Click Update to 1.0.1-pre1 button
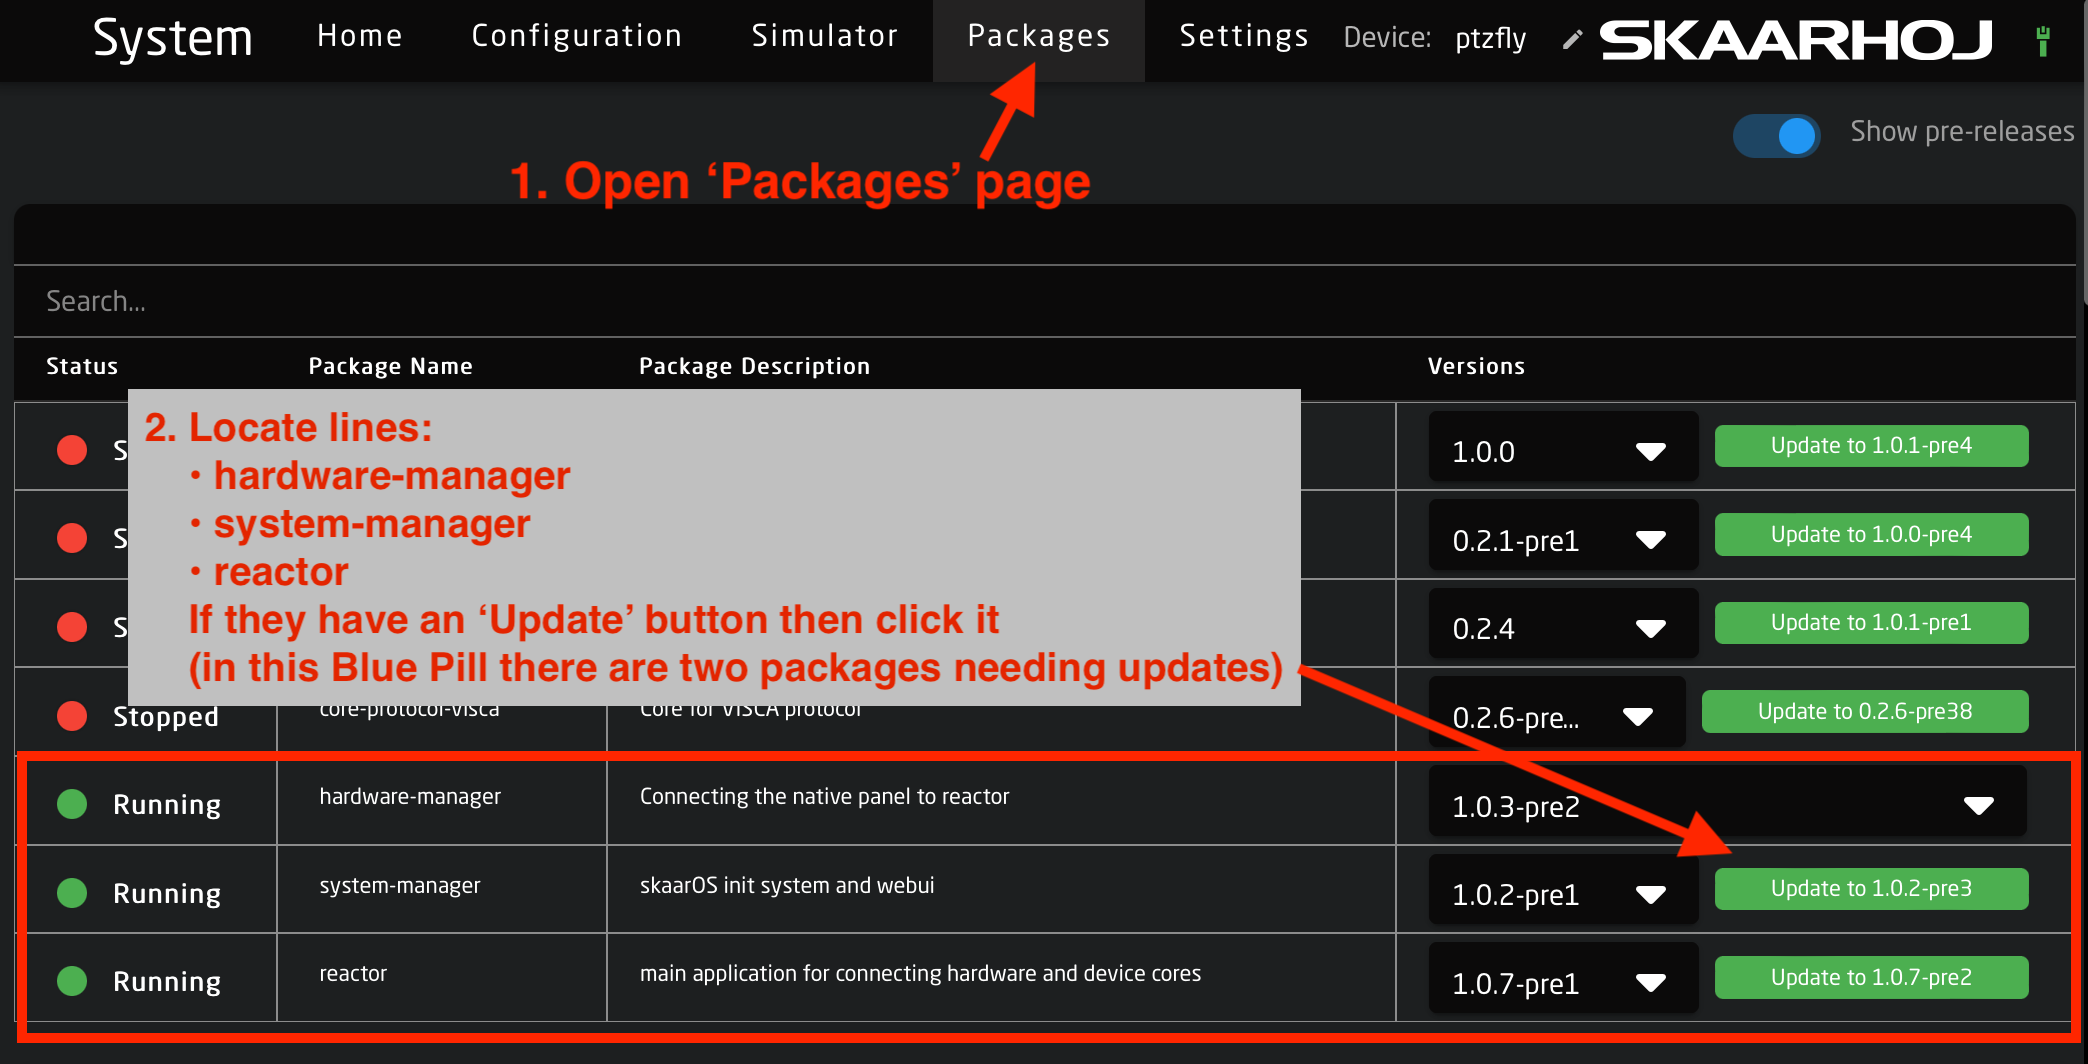This screenshot has width=2088, height=1064. (x=1871, y=623)
